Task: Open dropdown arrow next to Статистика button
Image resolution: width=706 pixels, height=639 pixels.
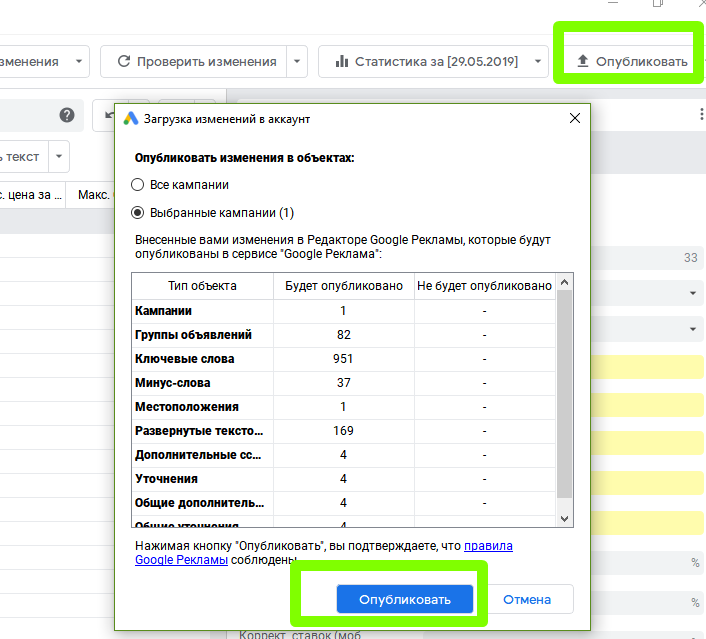Action: click(538, 62)
